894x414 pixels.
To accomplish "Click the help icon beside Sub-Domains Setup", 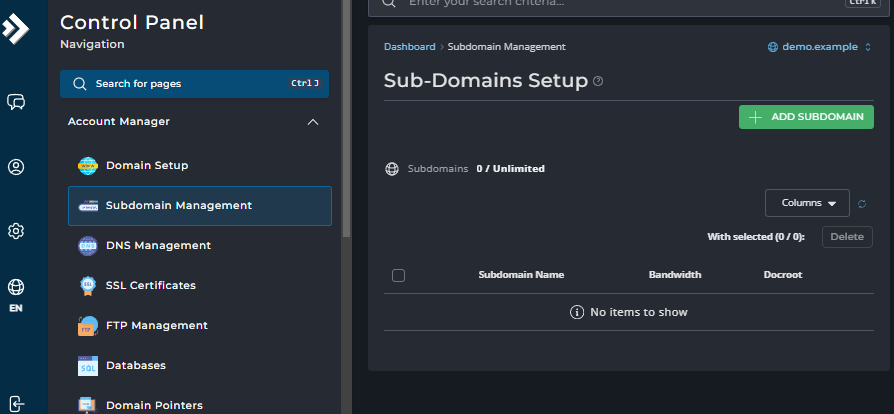I will [x=598, y=81].
